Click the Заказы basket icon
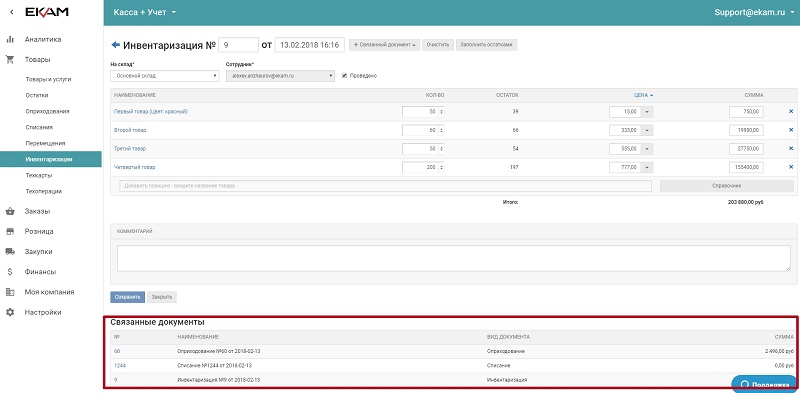The height and width of the screenshot is (393, 800). pyautogui.click(x=10, y=211)
